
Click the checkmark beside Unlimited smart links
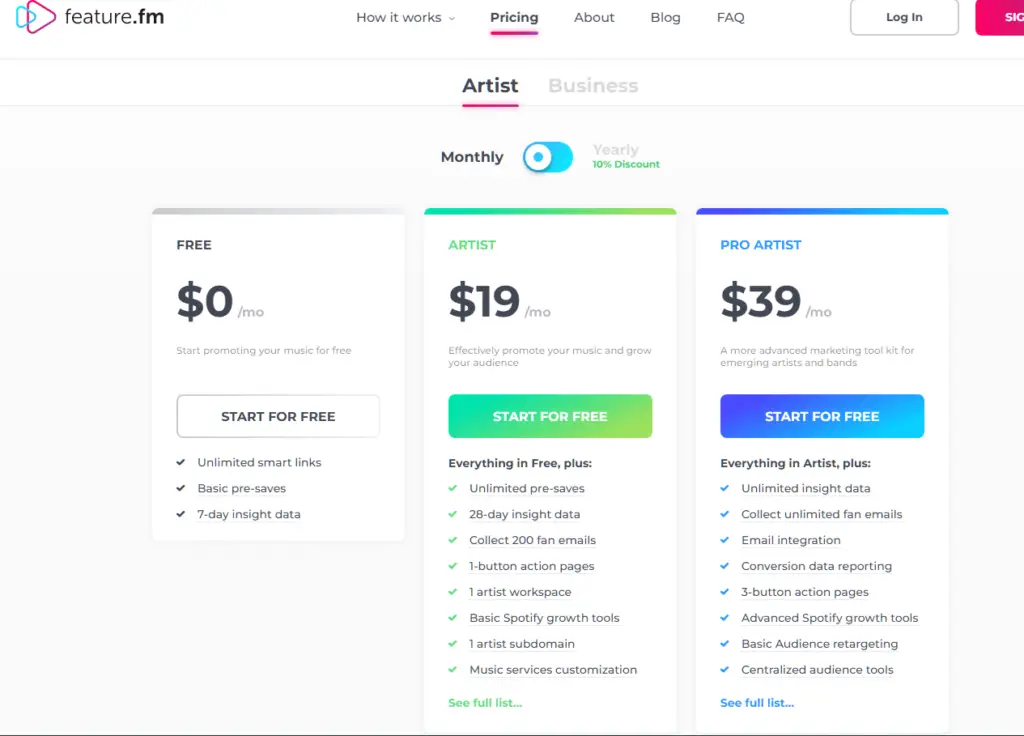tap(181, 462)
